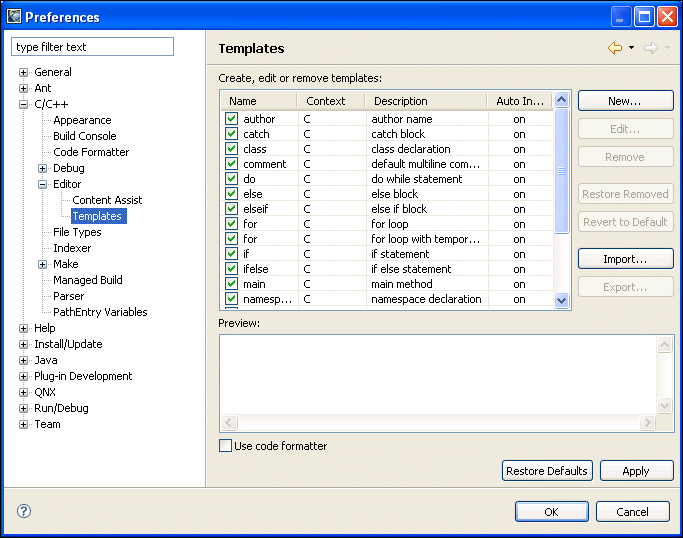
Task: Click Restore Defaults button
Action: pos(547,471)
